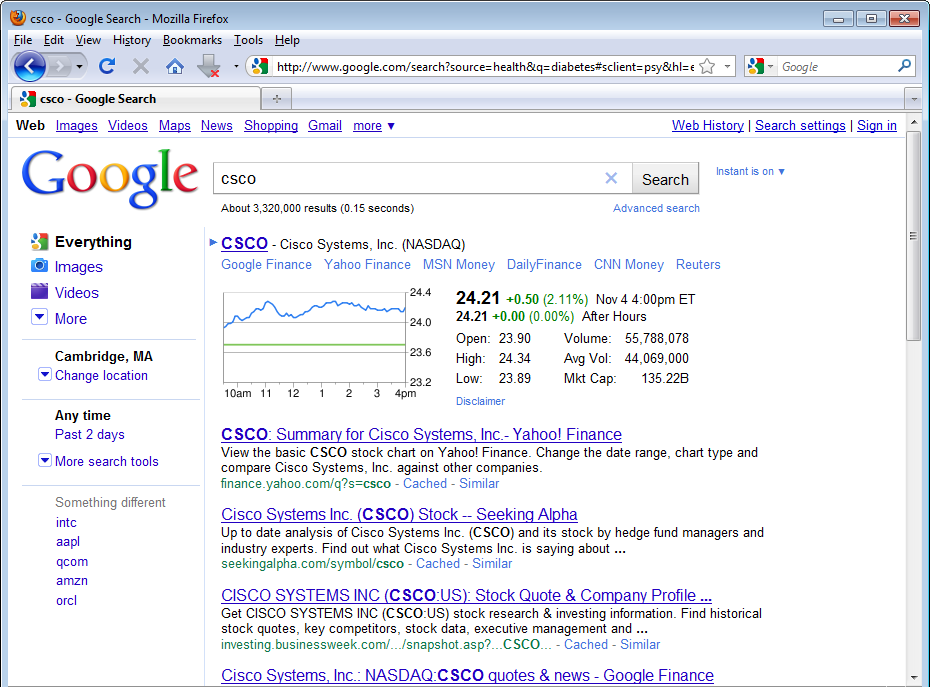Open Shopping link

click(x=270, y=126)
